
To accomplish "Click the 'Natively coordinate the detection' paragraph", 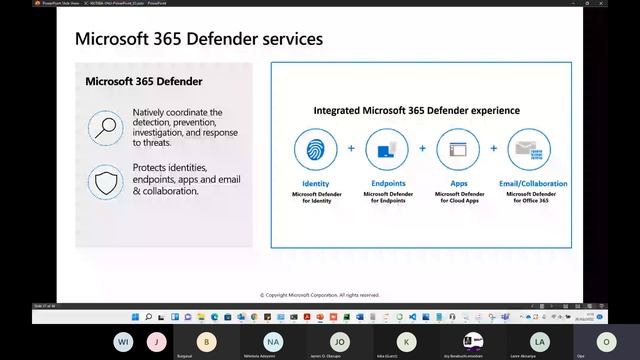I will [185, 127].
